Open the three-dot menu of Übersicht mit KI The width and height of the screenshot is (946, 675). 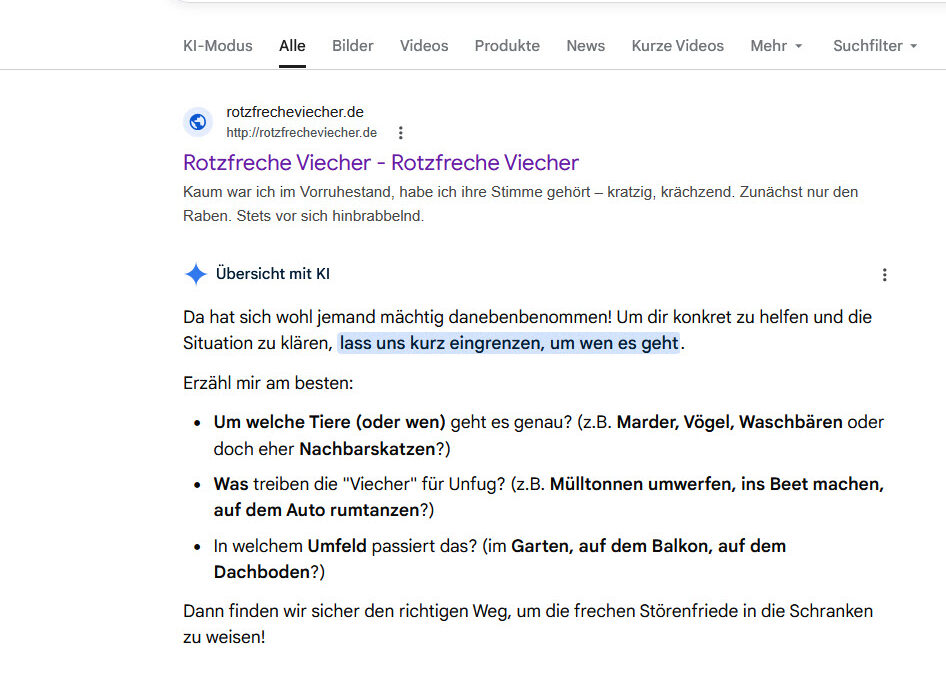click(884, 275)
